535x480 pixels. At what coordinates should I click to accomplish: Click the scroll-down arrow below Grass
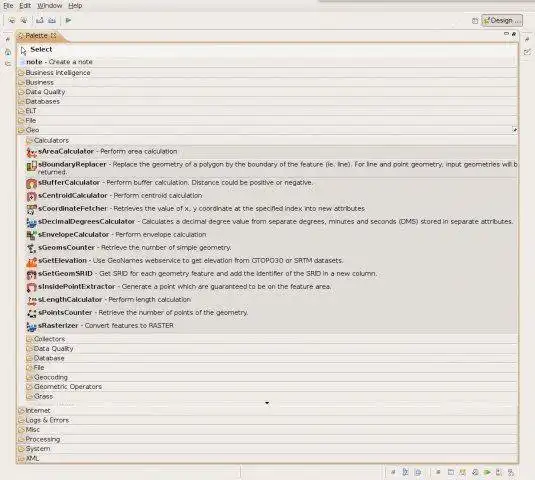(267, 403)
